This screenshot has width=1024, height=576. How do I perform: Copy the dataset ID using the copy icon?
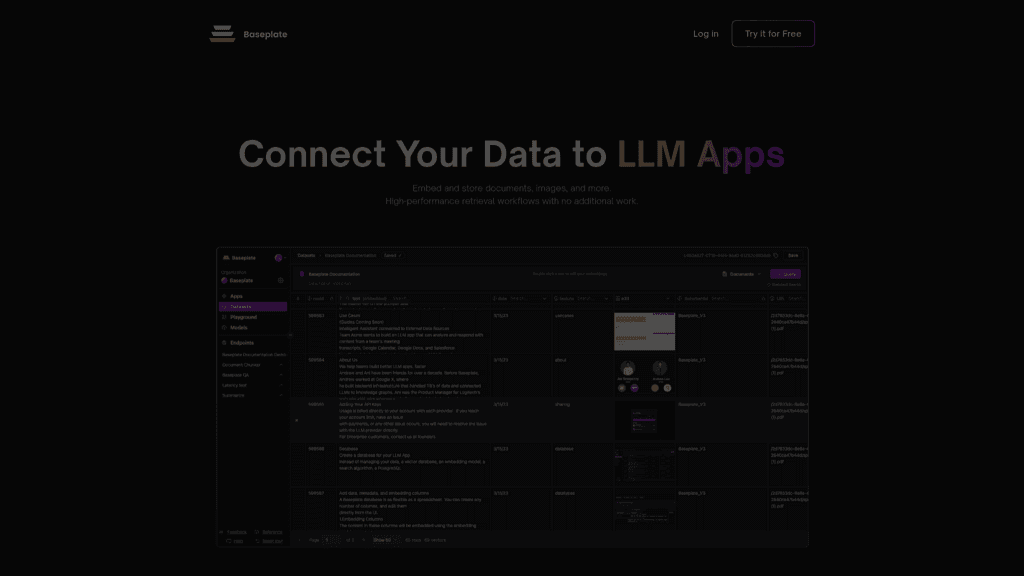point(774,256)
